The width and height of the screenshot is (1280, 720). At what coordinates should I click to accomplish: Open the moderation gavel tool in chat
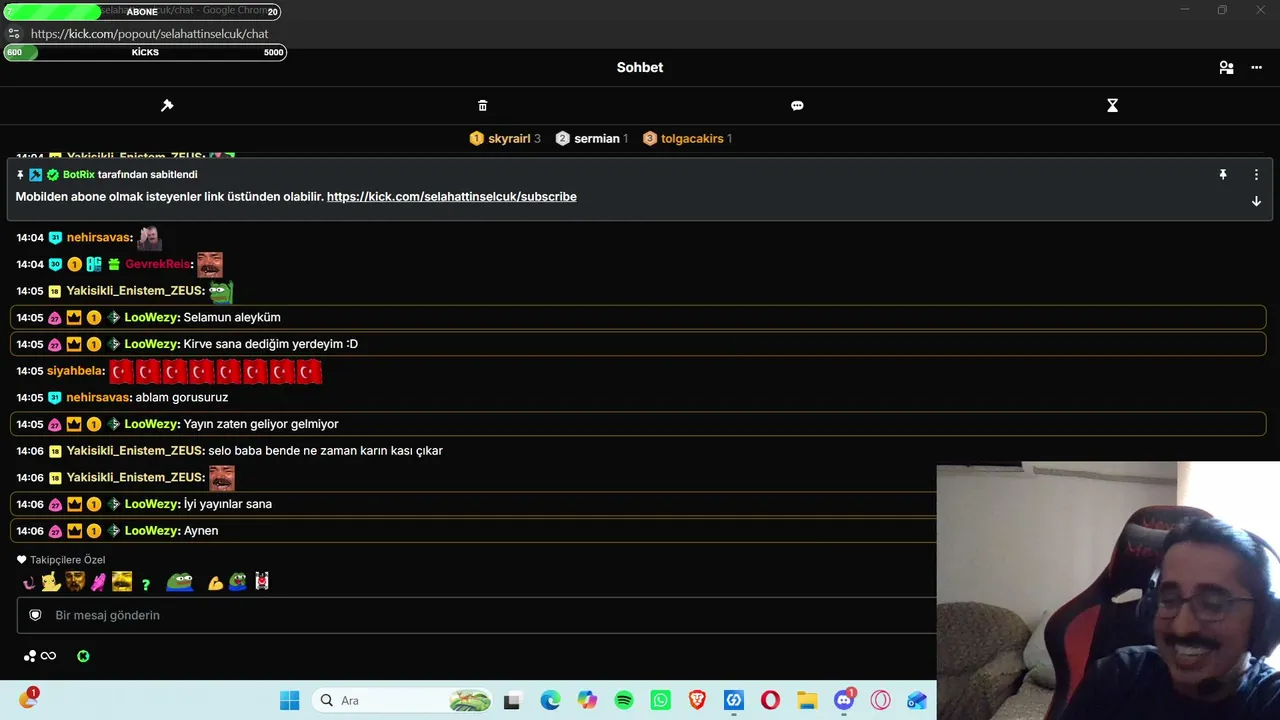click(x=167, y=105)
